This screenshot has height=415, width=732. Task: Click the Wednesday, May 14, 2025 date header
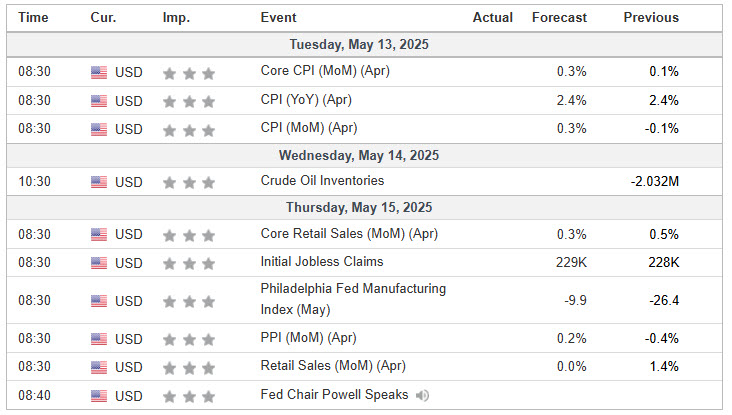pos(359,155)
